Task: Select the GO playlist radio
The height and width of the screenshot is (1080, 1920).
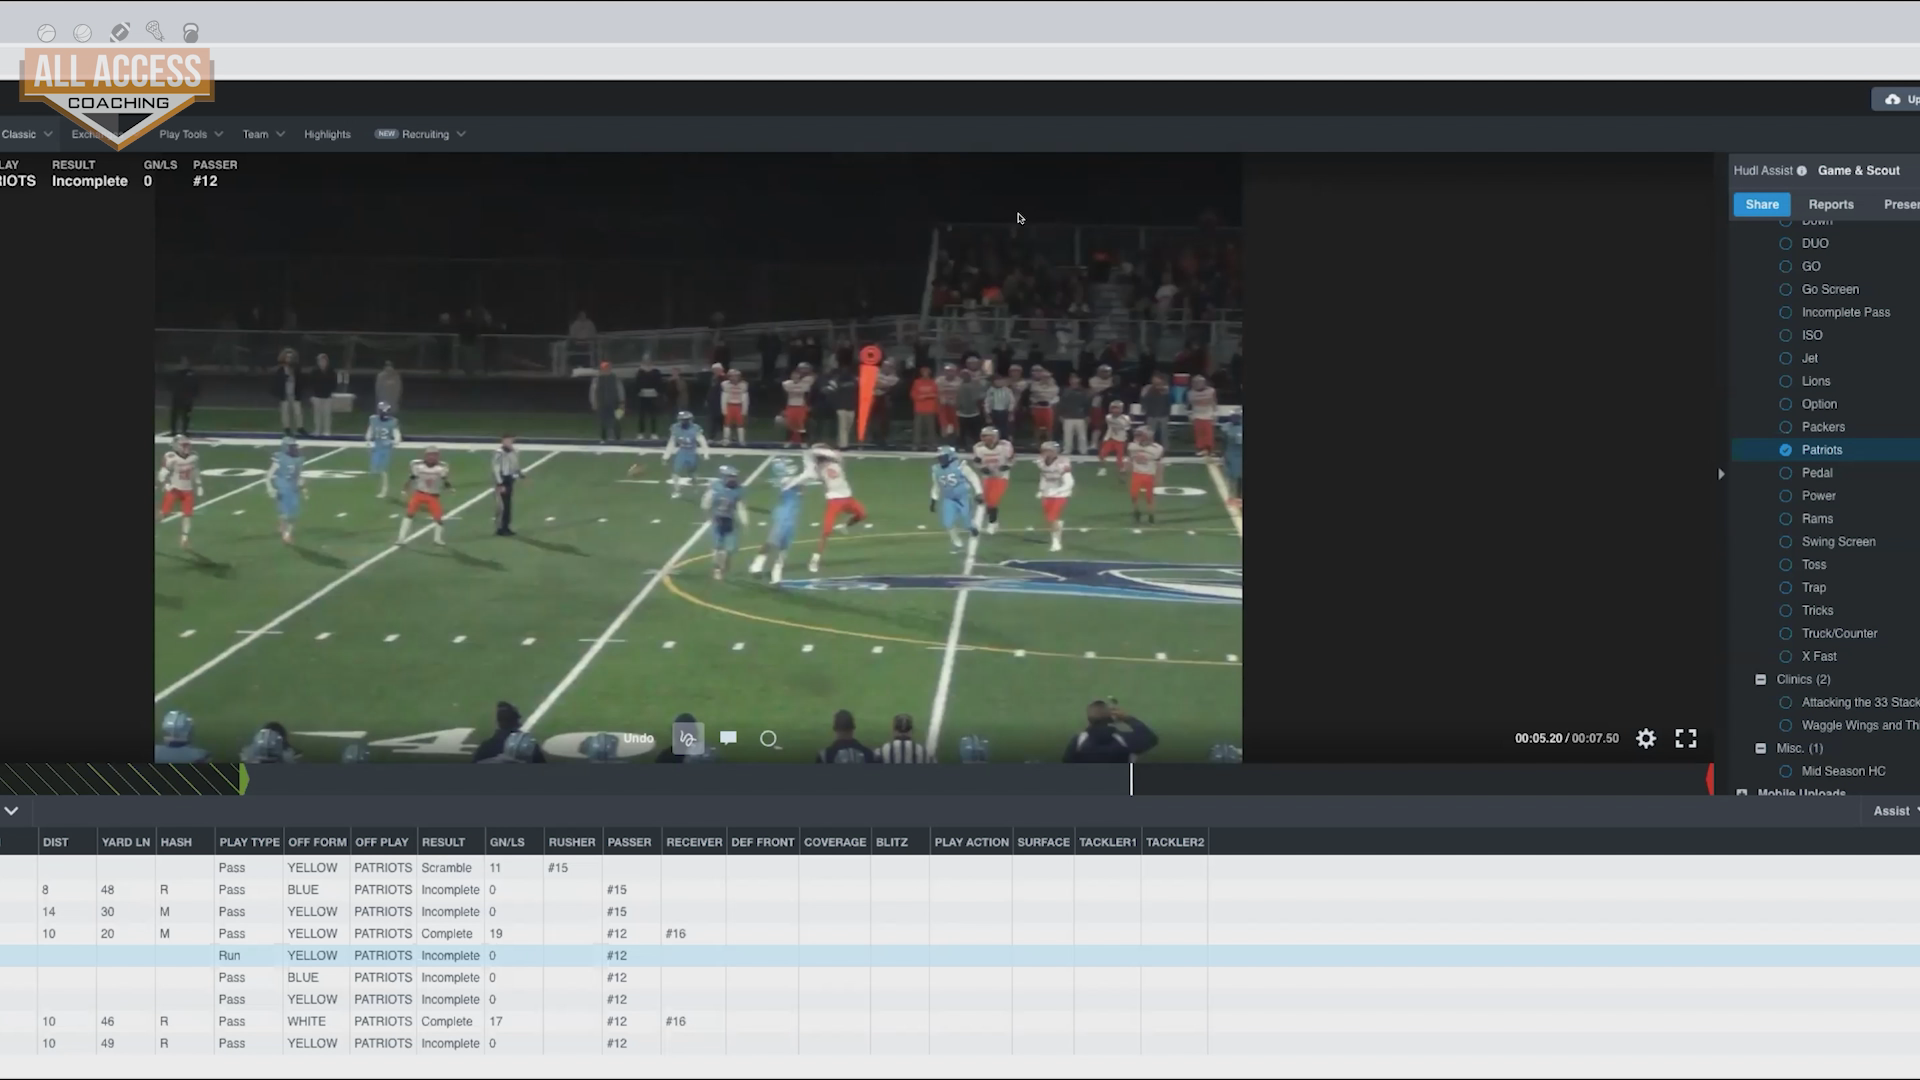Action: (x=1785, y=267)
